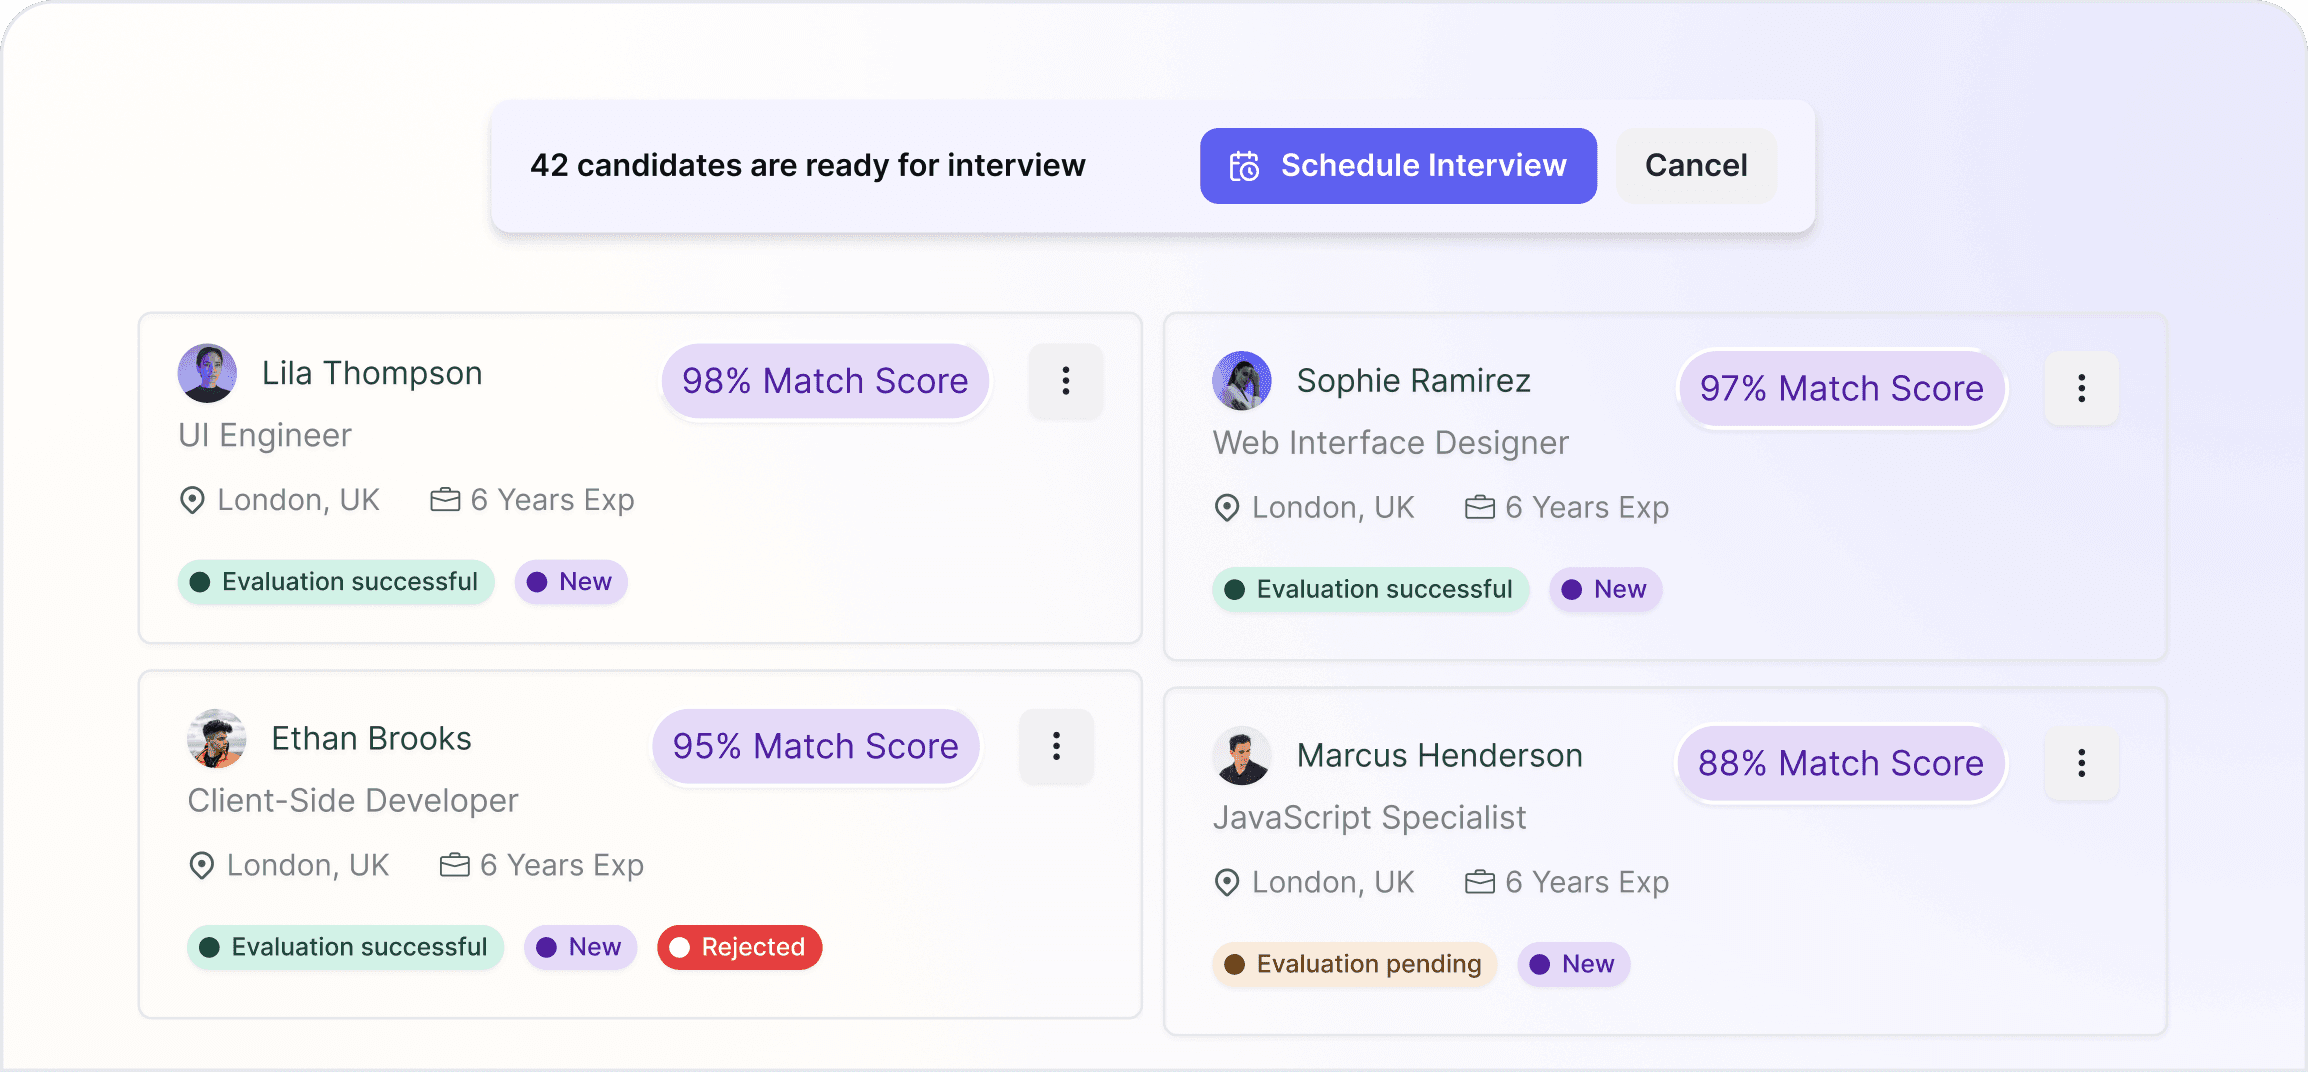Click Ethan Brooks' profile avatar
This screenshot has width=2308, height=1072.
tap(217, 739)
